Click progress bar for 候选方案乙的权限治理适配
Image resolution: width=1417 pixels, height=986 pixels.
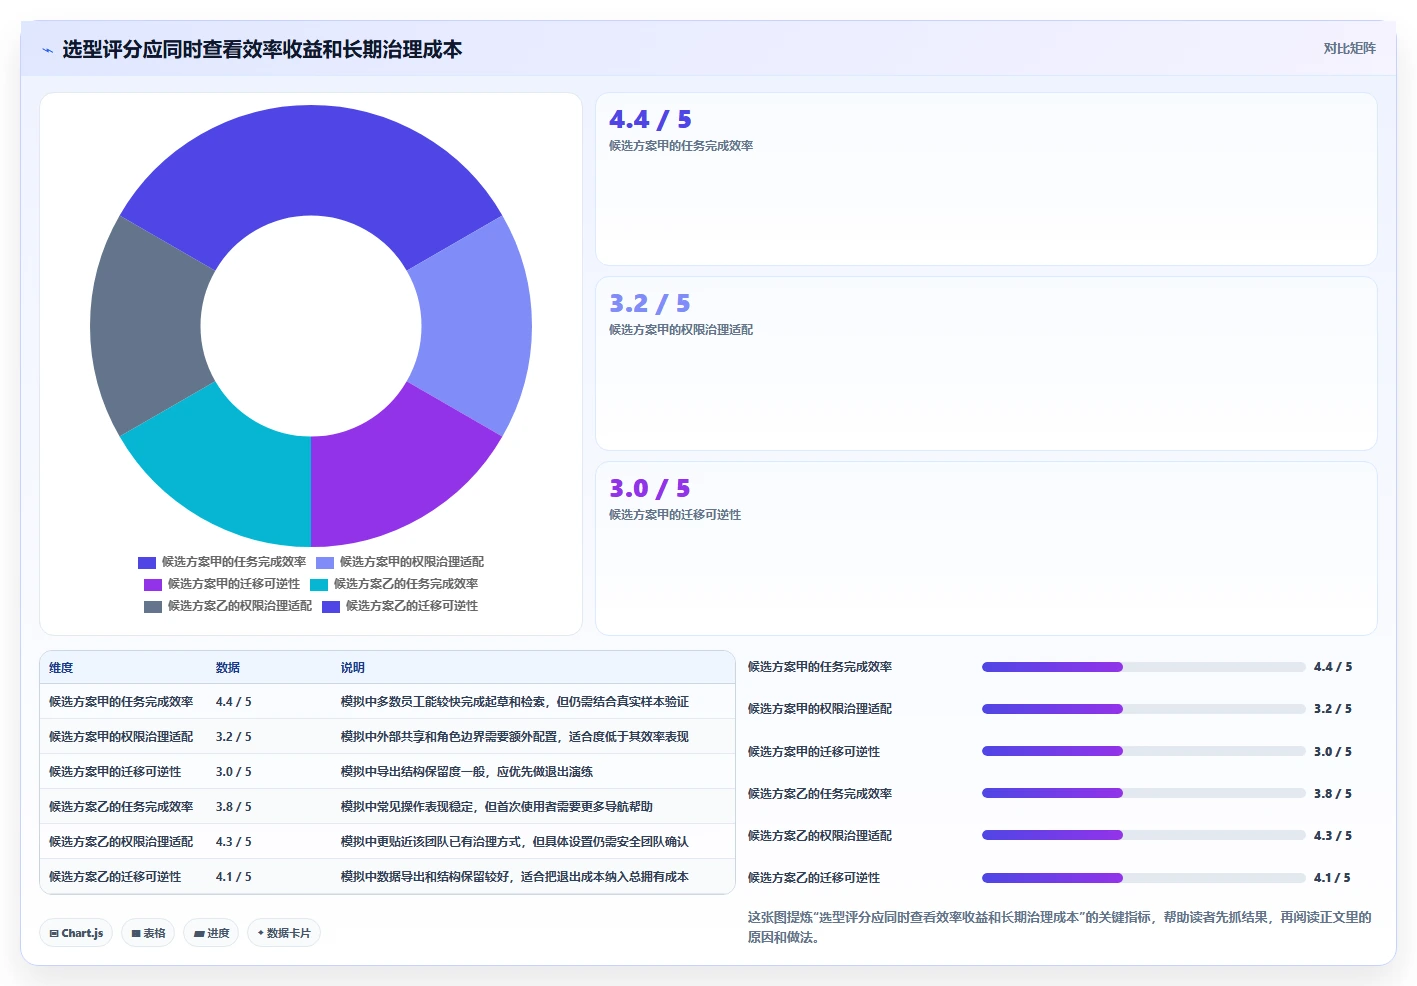pyautogui.click(x=1144, y=835)
